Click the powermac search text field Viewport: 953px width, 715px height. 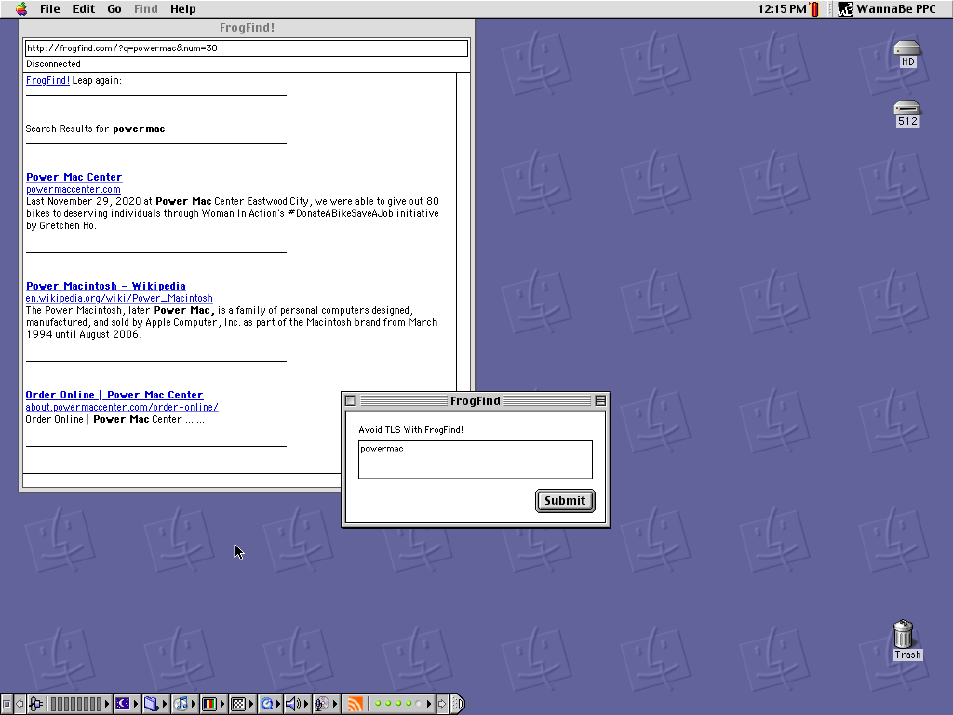click(x=475, y=460)
